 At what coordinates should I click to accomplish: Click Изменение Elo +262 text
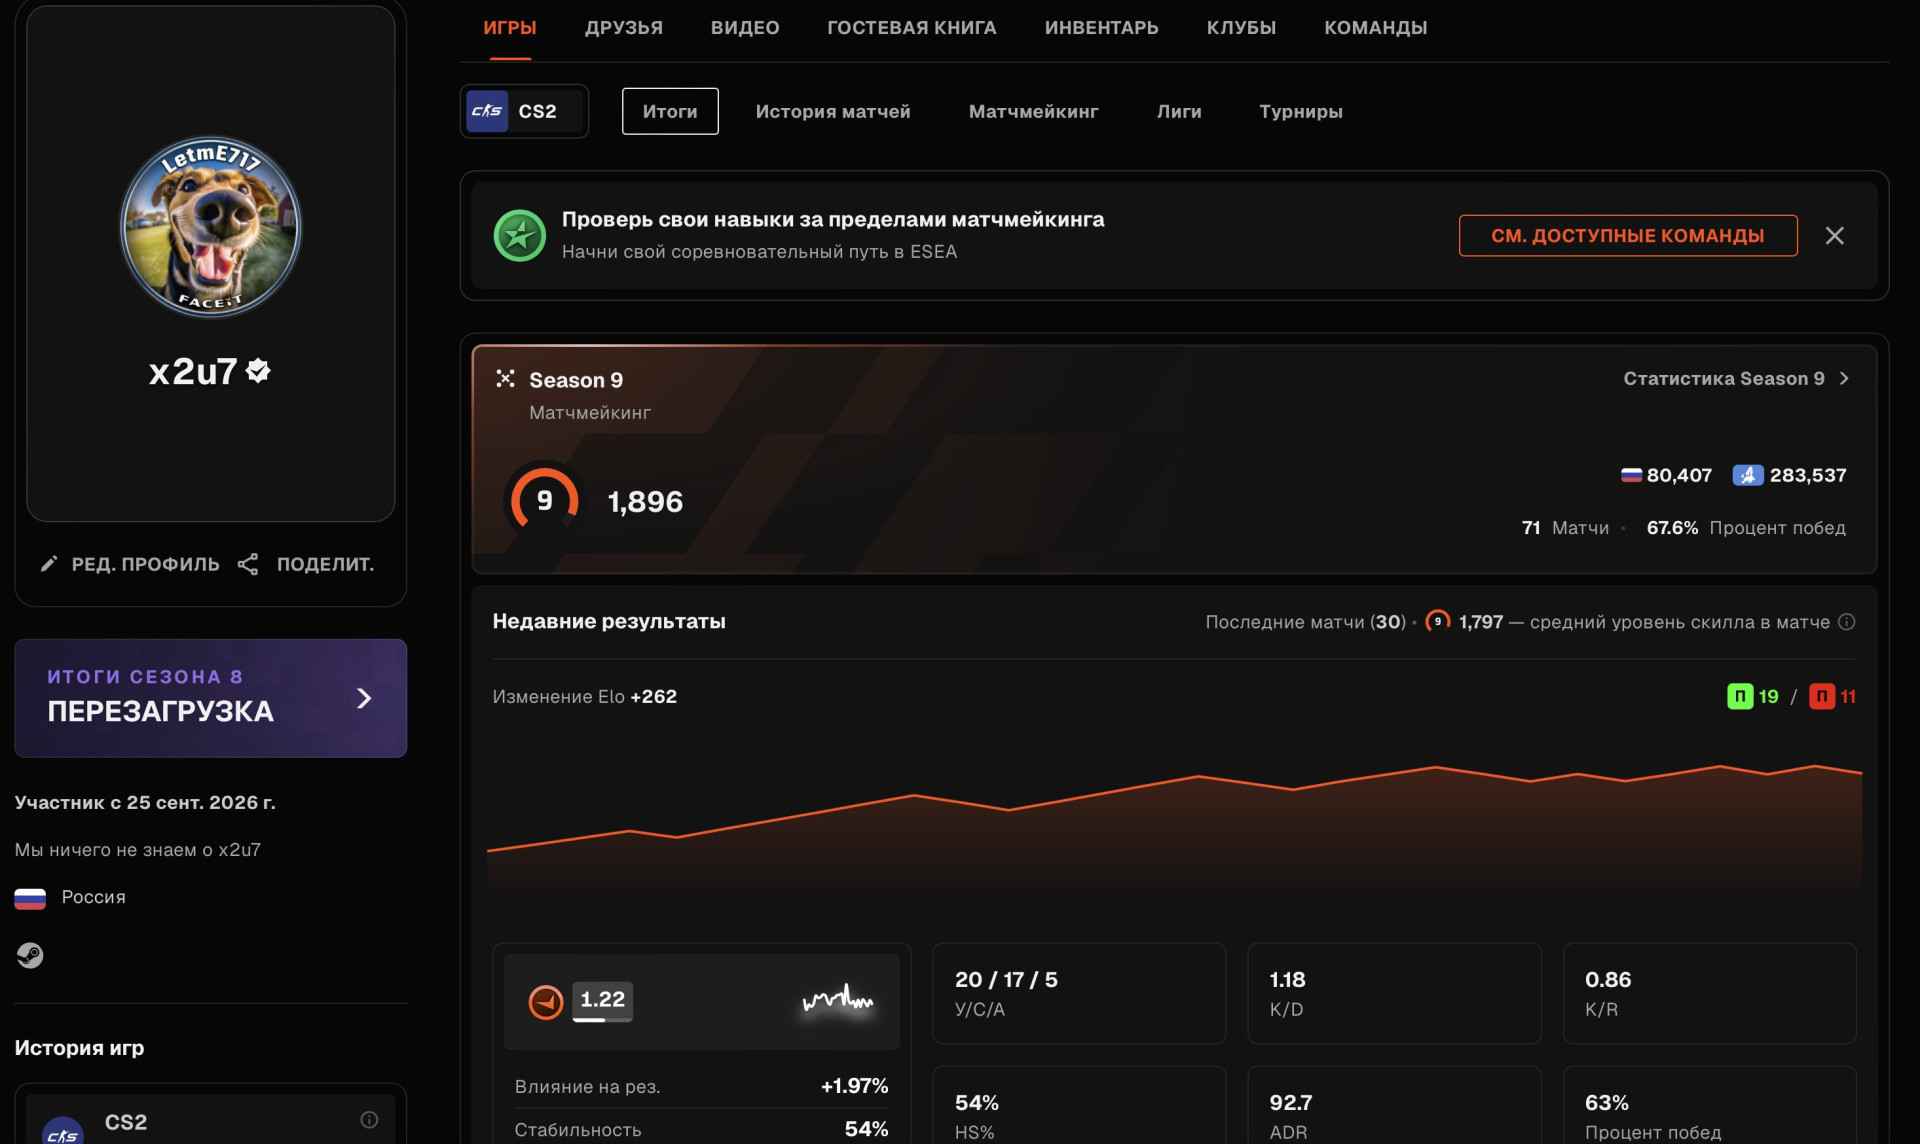point(584,696)
